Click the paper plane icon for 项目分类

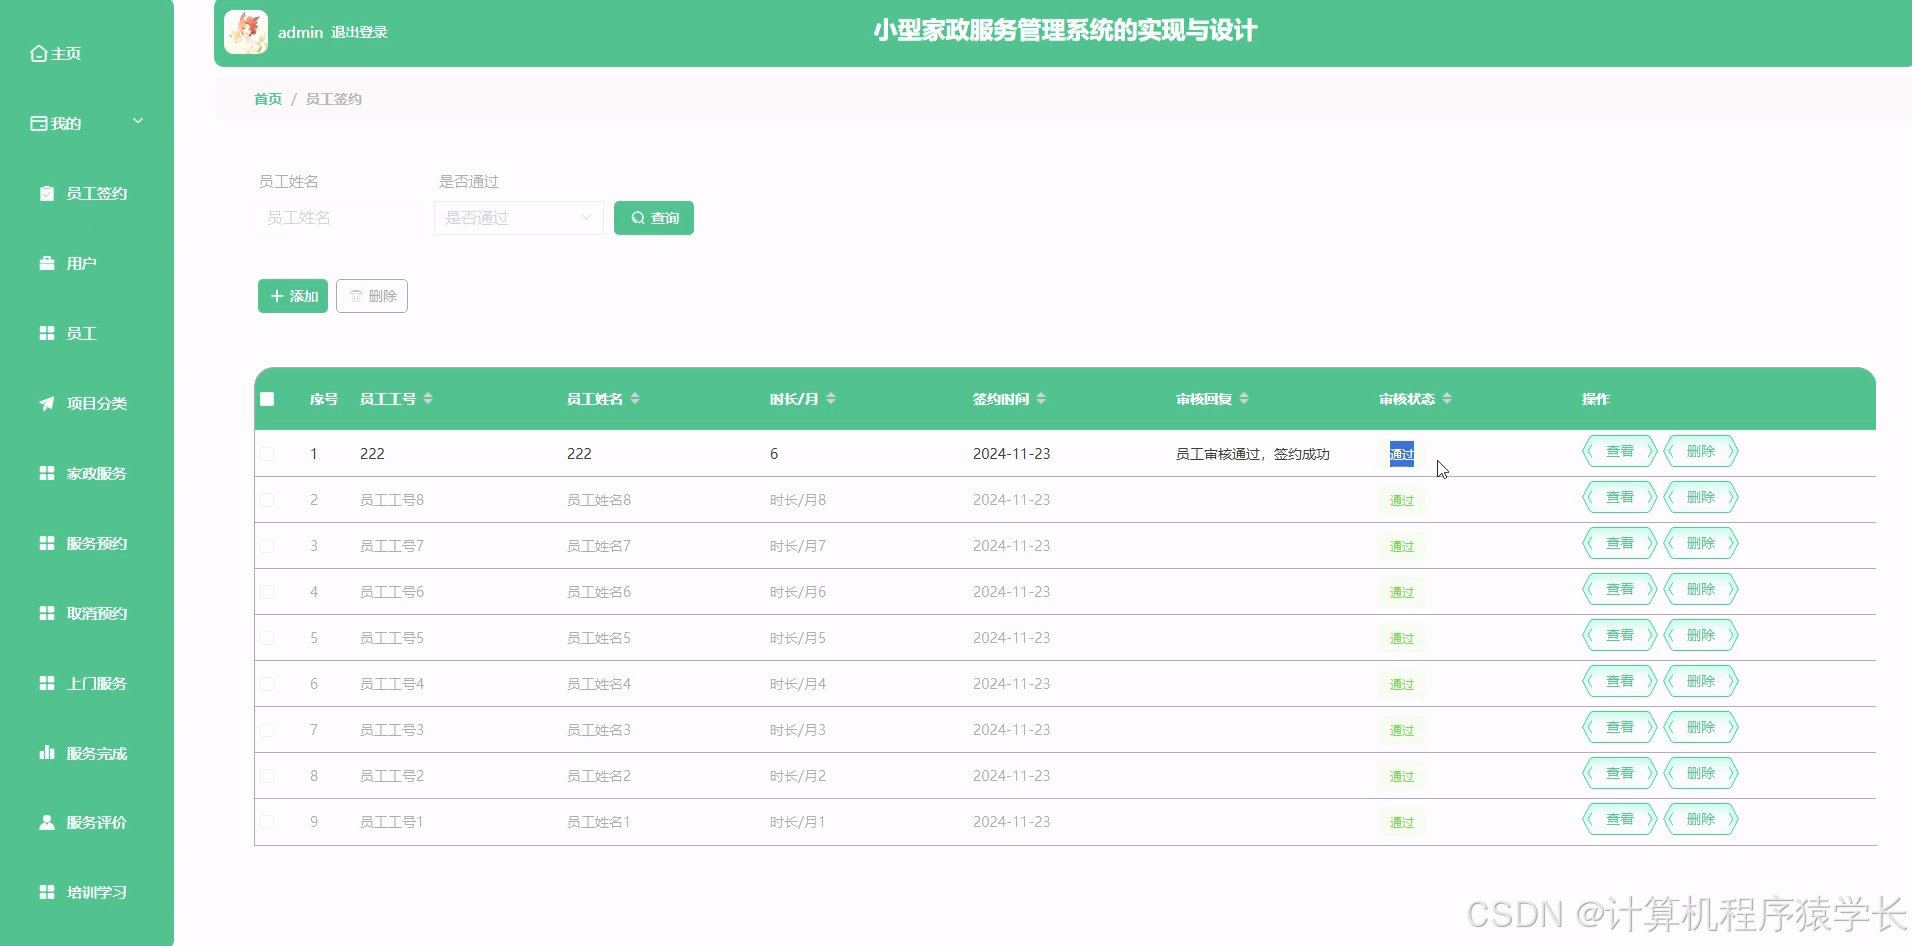point(47,403)
